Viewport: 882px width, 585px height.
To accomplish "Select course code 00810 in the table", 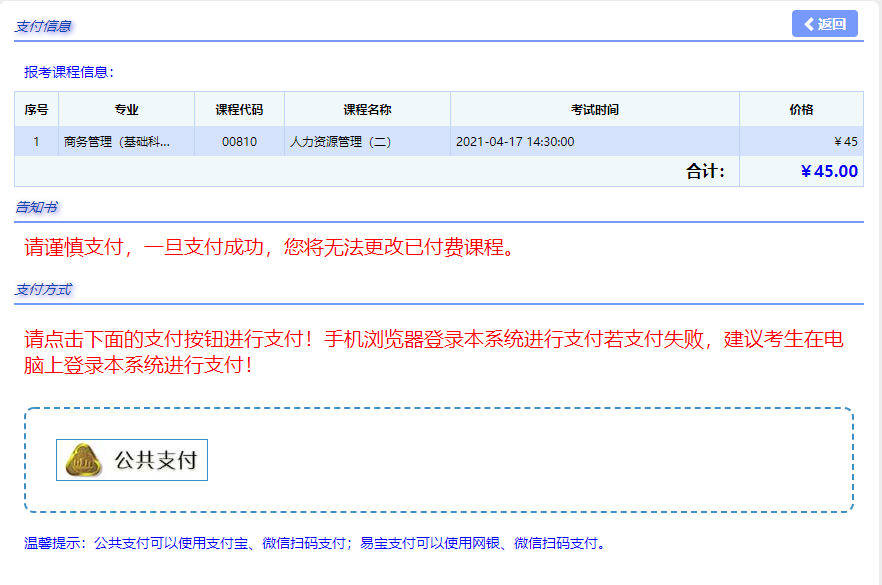I will pos(239,140).
